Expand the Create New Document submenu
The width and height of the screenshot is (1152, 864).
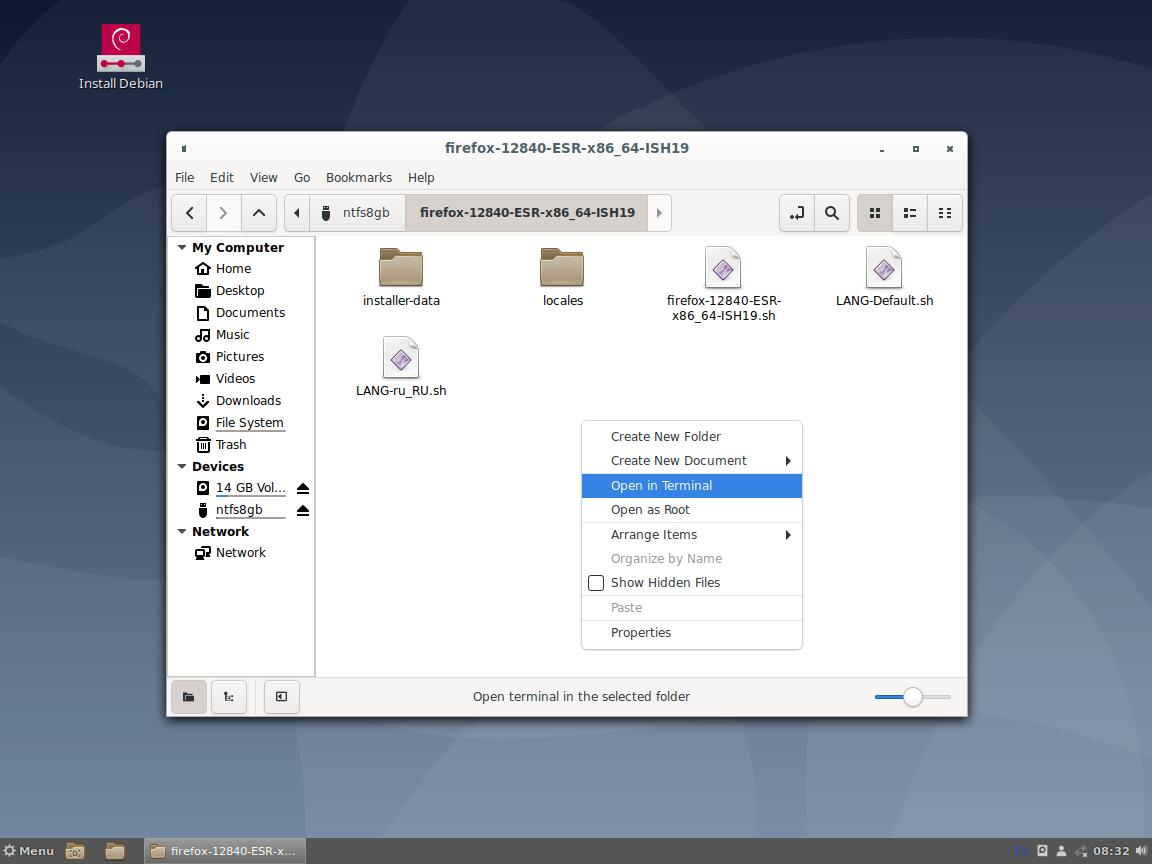(x=691, y=461)
